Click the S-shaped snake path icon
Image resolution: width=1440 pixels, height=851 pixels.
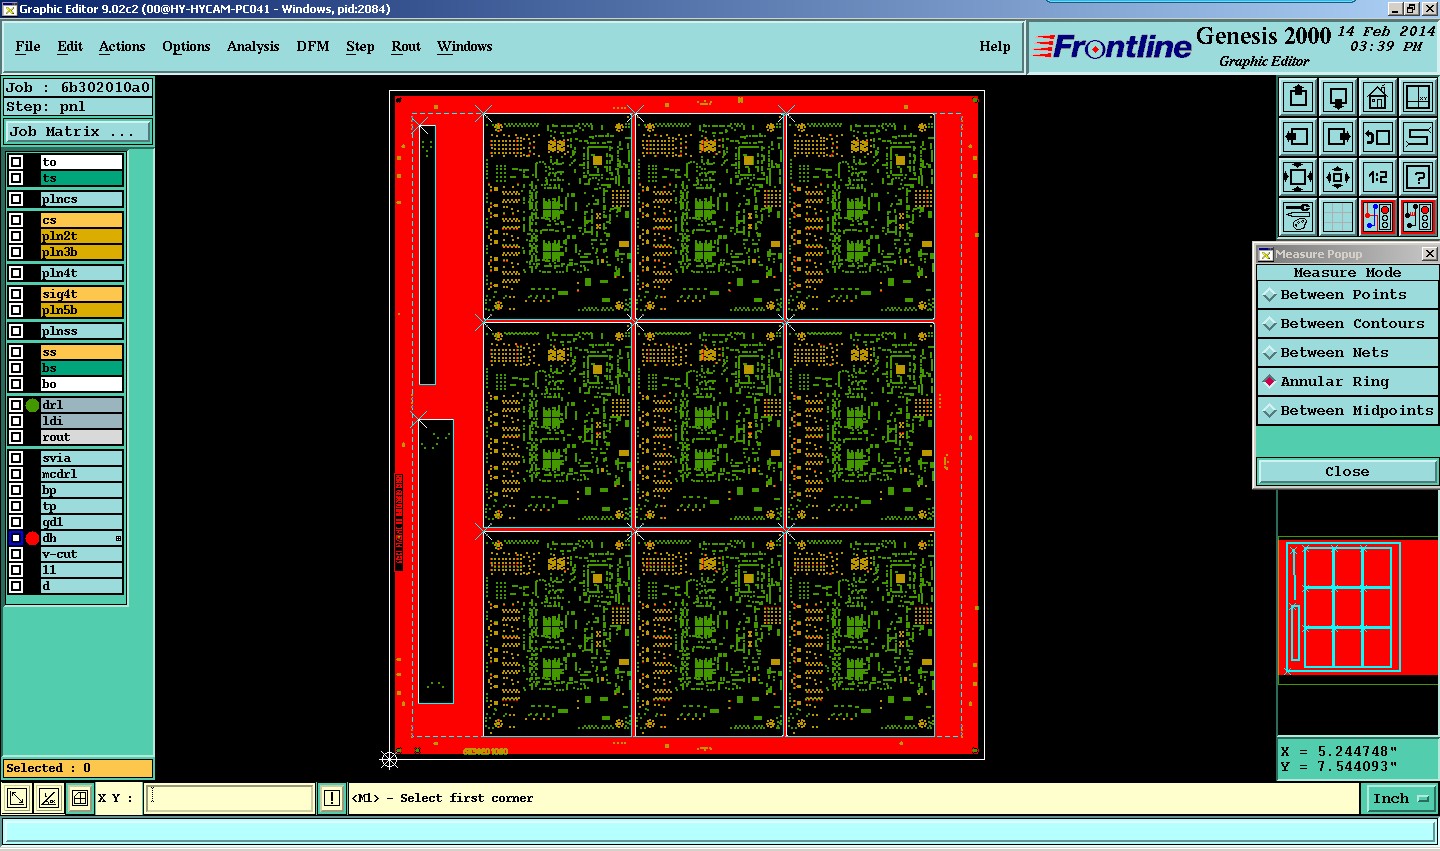(x=1418, y=137)
